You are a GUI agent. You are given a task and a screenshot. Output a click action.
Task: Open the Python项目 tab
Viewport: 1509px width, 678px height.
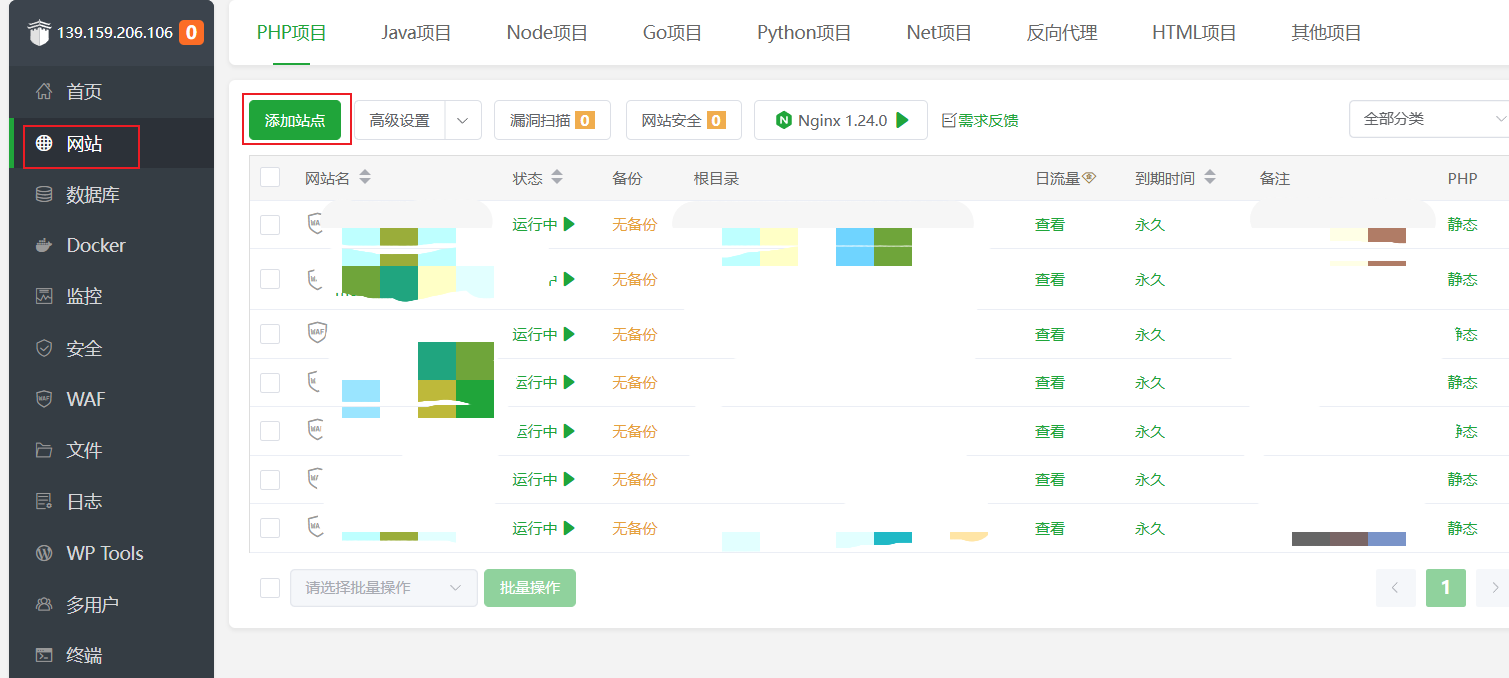804,33
